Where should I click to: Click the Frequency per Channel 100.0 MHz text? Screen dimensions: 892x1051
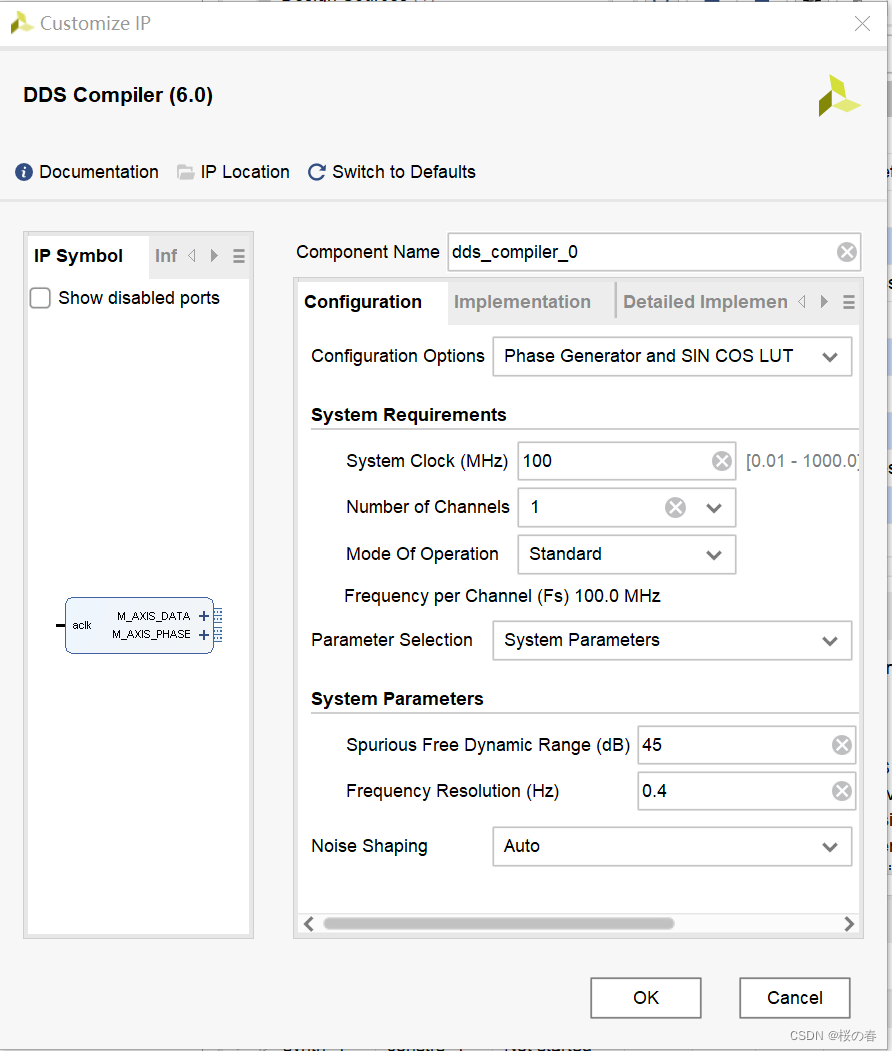502,596
